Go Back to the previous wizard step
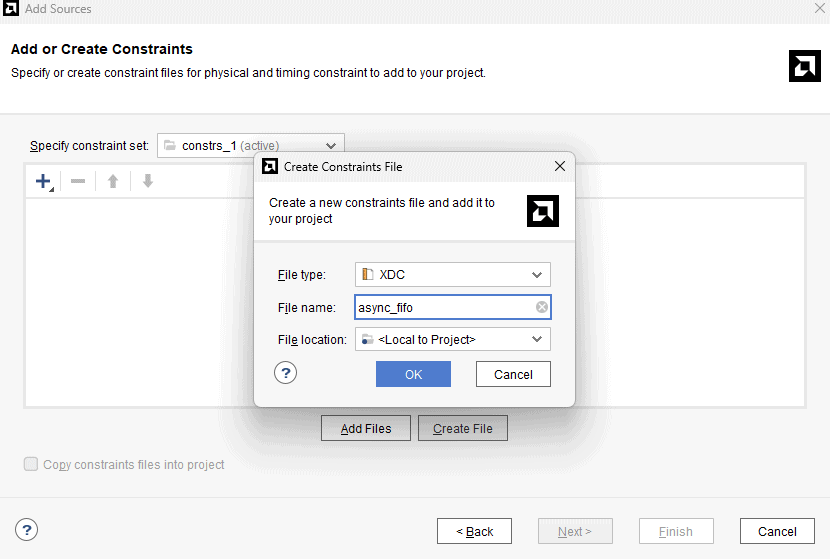The height and width of the screenshot is (559, 830). click(474, 531)
